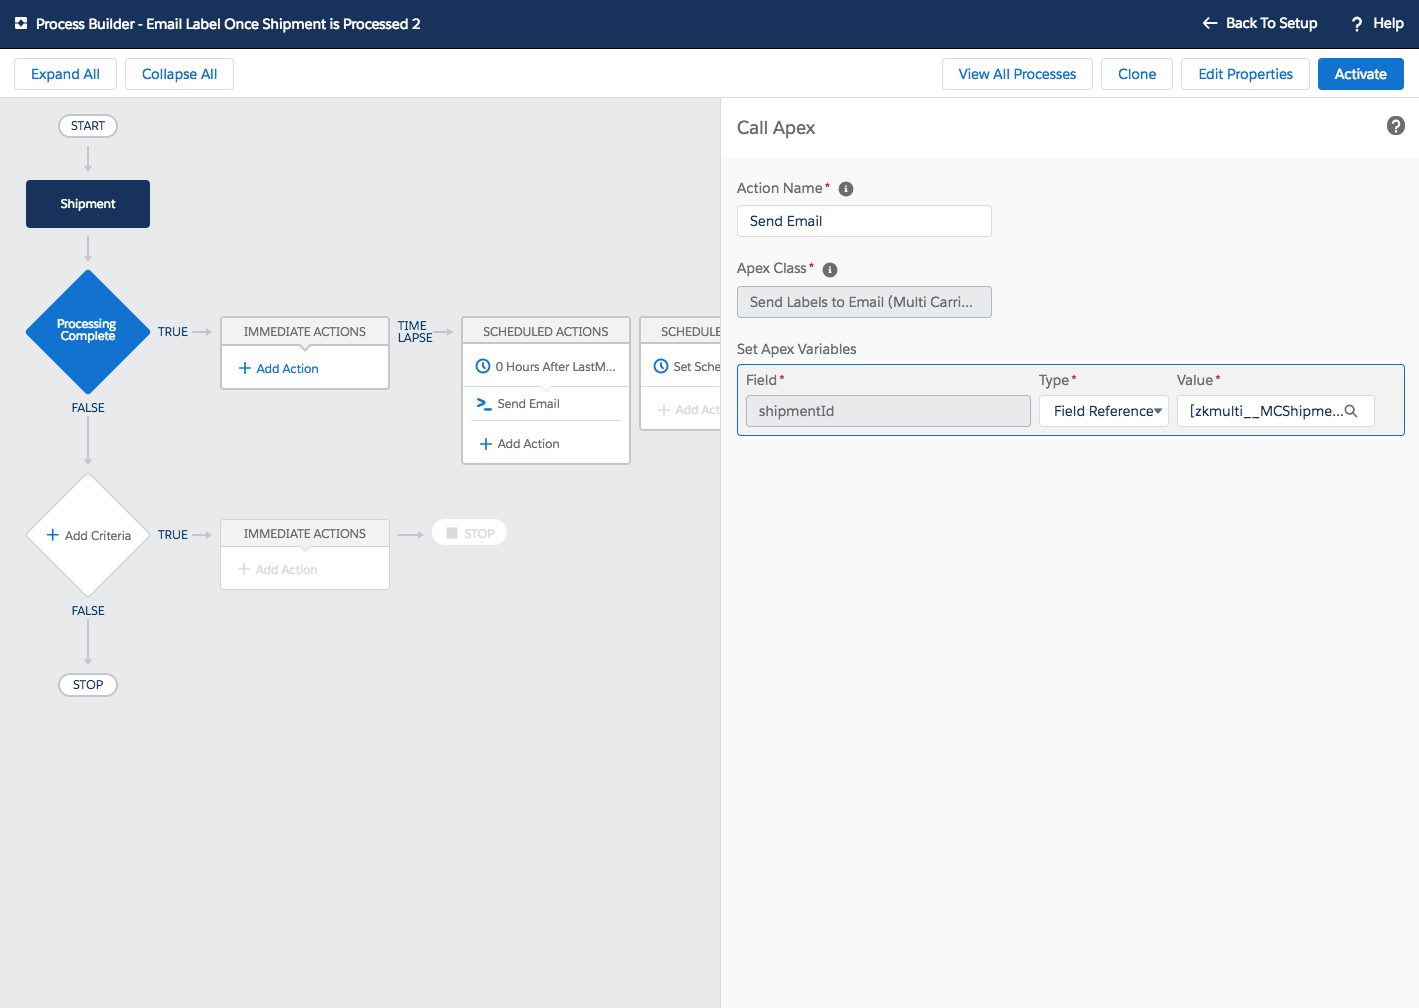The image size is (1419, 1008).
Task: Click the magnifier lookup icon in the Value field
Action: coord(1351,411)
